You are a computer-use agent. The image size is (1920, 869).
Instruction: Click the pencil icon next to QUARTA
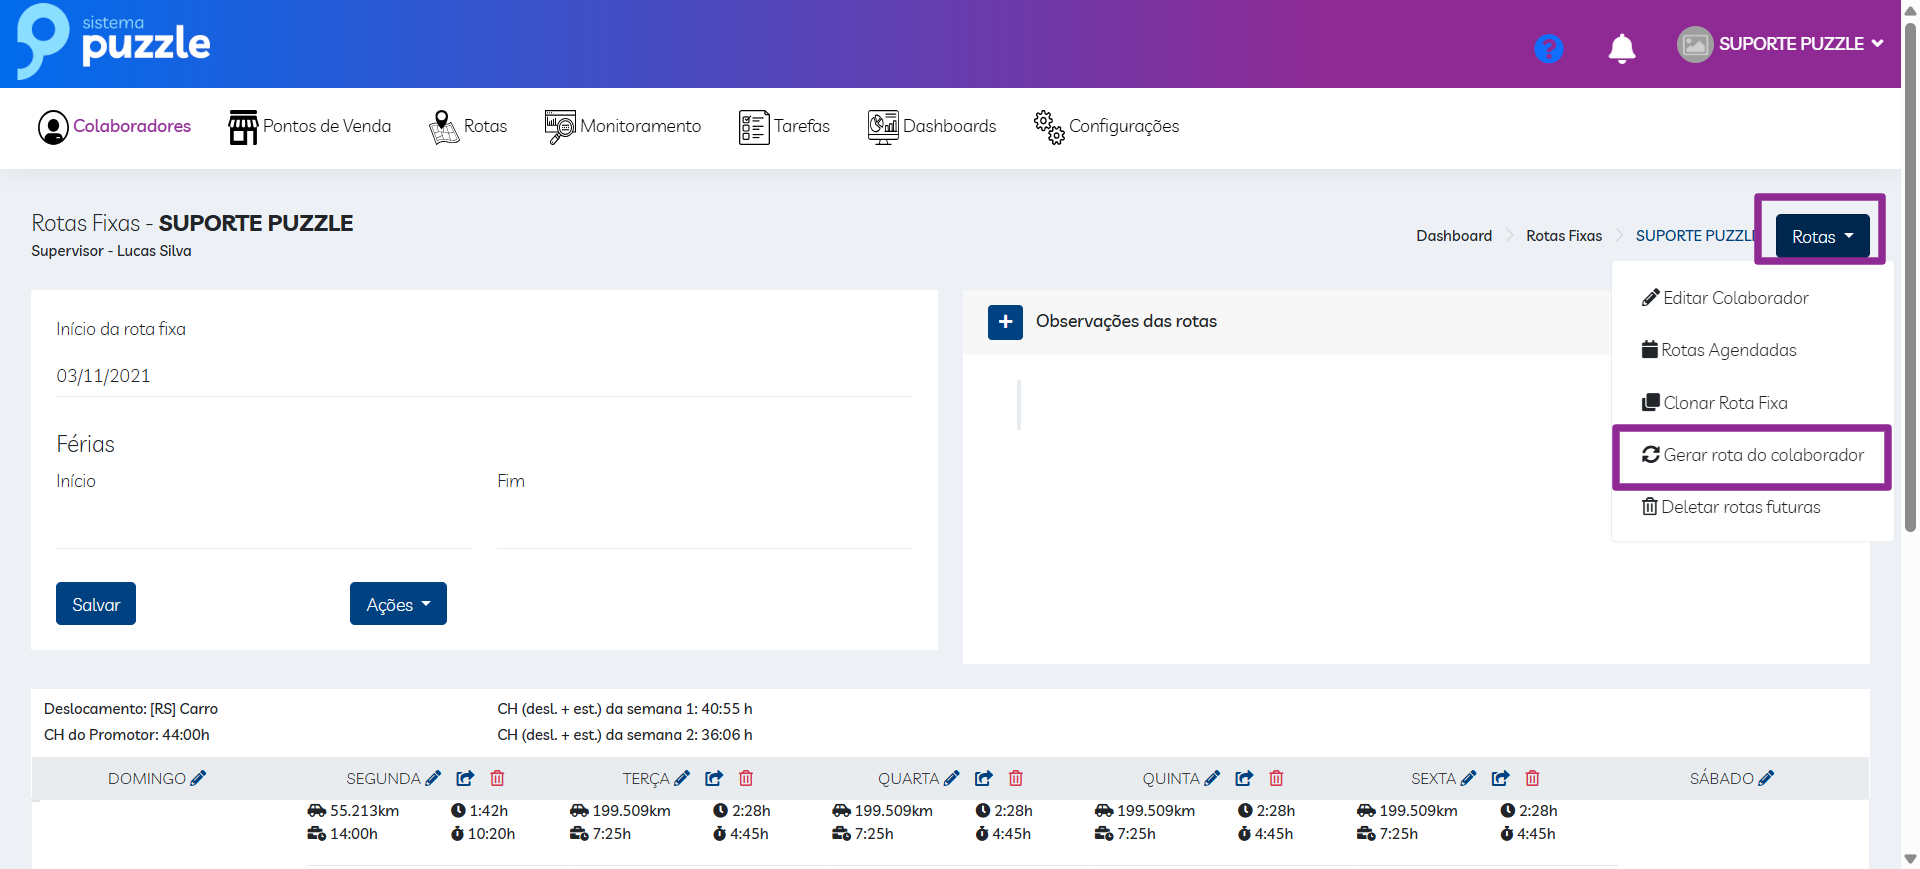coord(951,778)
